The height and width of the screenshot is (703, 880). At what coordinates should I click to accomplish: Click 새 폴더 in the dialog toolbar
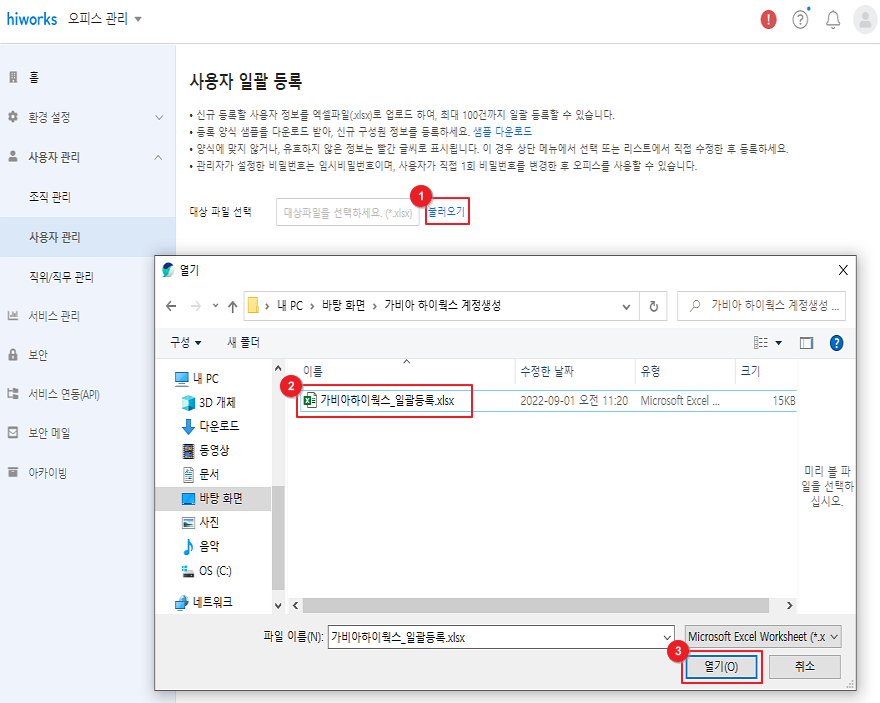pos(243,342)
